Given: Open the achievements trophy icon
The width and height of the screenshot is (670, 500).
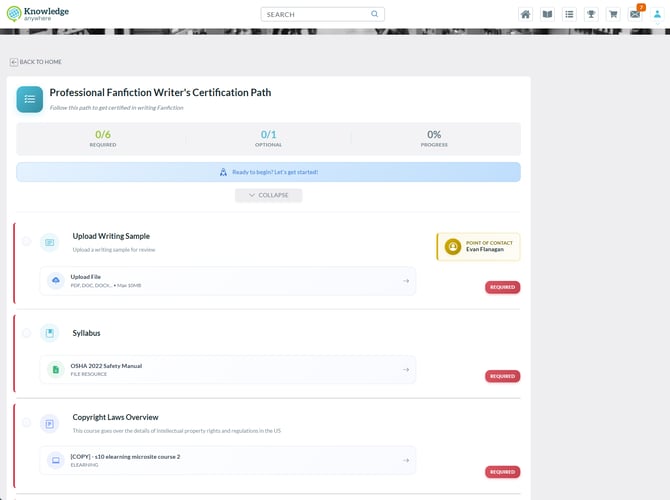Looking at the screenshot, I should click(591, 14).
